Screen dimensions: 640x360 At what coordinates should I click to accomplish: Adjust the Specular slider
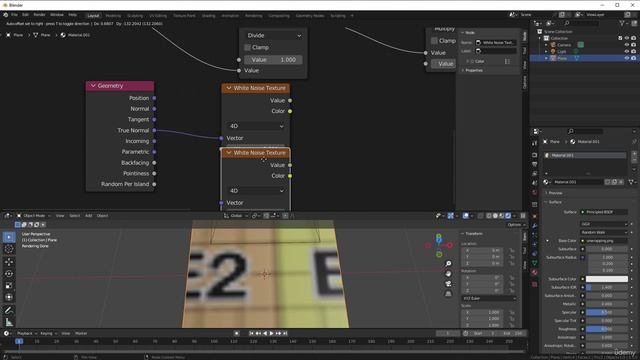(607, 312)
